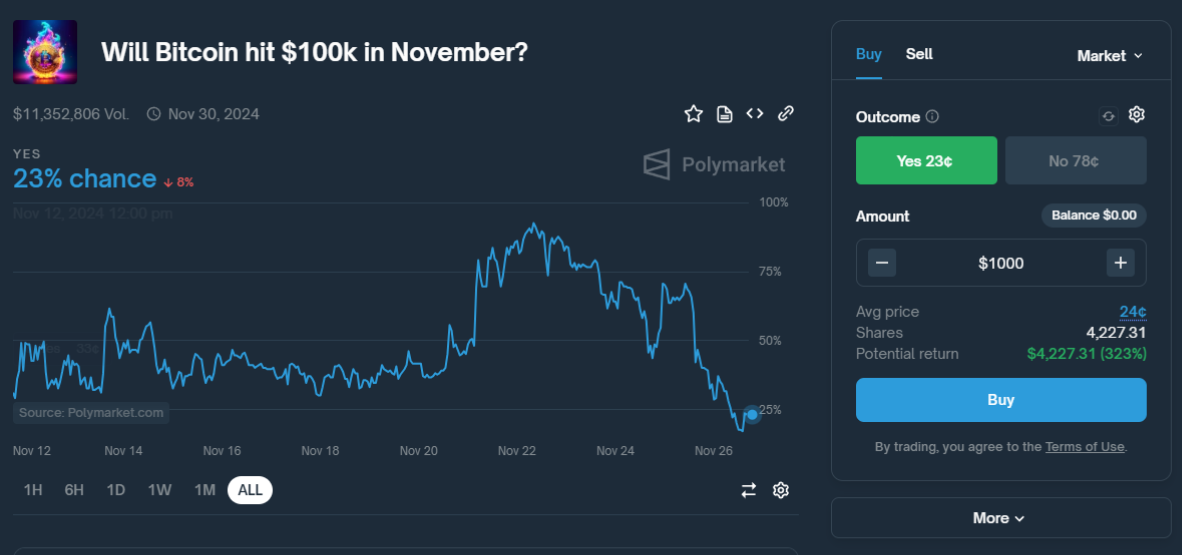Image resolution: width=1182 pixels, height=555 pixels.
Task: Click the refresh icon beside Outcome
Action: click(x=1108, y=116)
